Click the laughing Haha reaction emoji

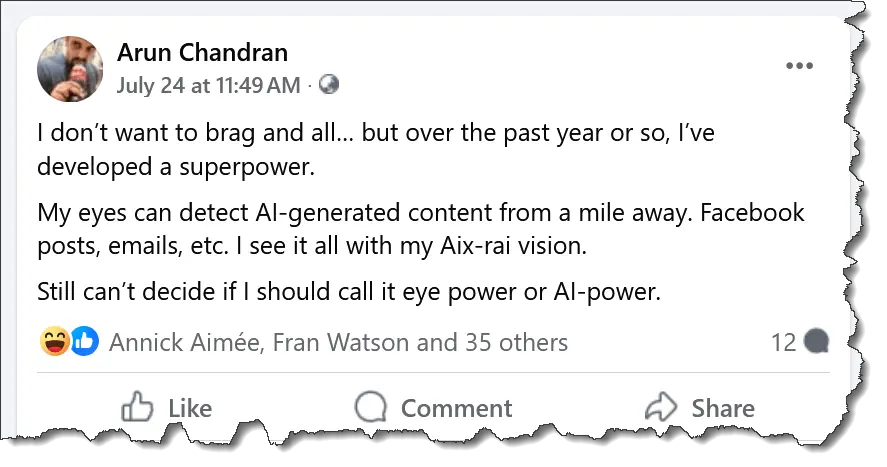(x=56, y=343)
